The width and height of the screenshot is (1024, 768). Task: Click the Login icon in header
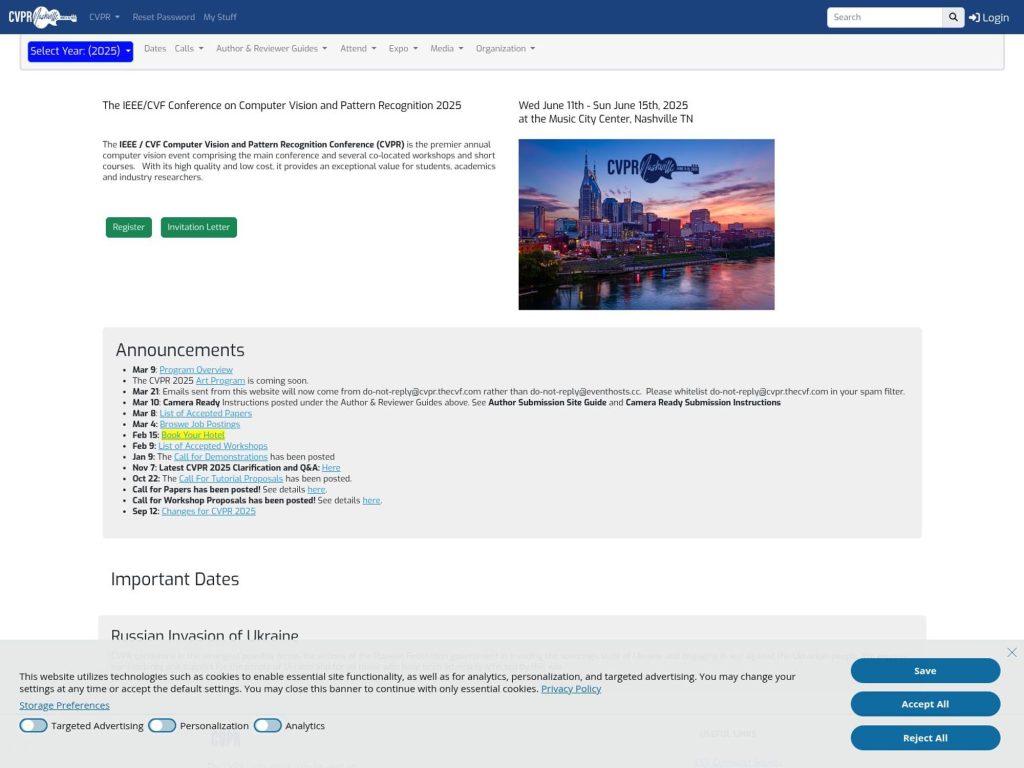[974, 17]
